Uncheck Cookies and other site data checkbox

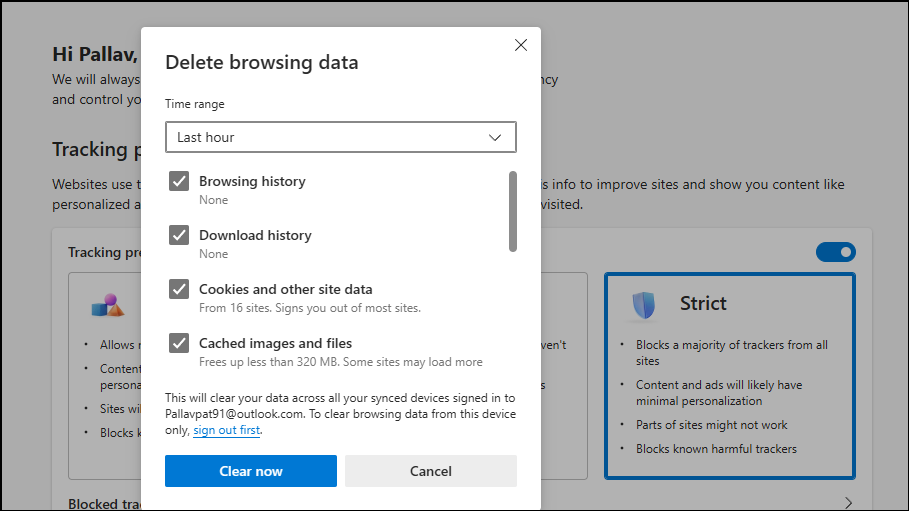click(179, 289)
